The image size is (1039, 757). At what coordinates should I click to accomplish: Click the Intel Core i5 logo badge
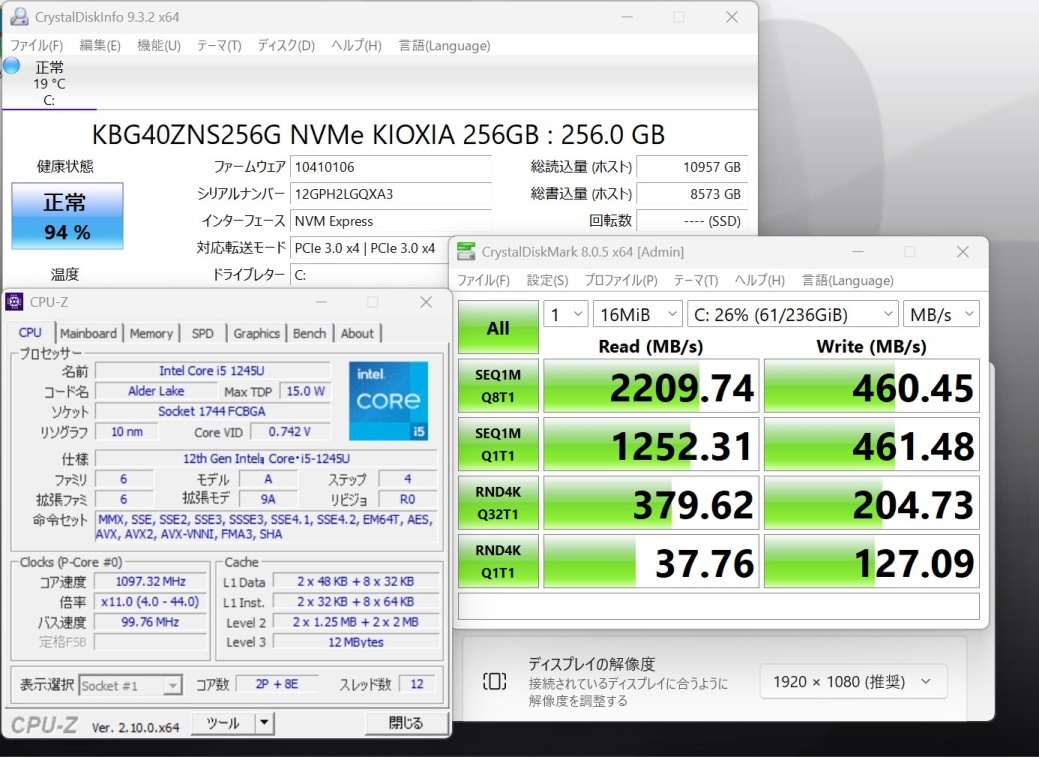(388, 401)
